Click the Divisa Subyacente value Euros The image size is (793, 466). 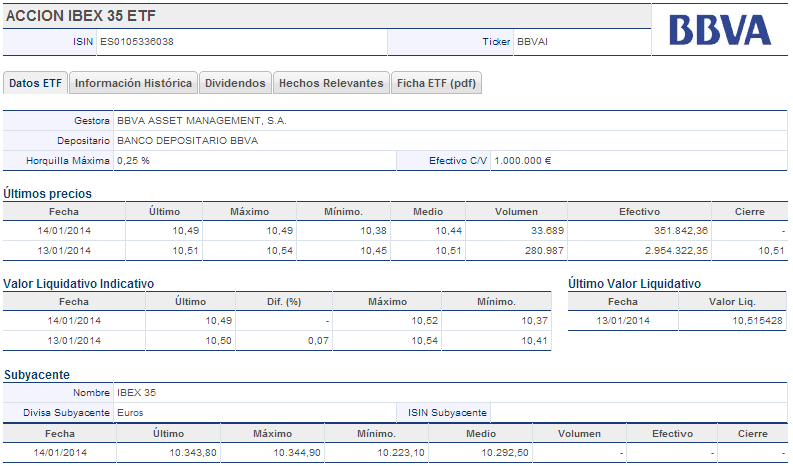pyautogui.click(x=130, y=413)
